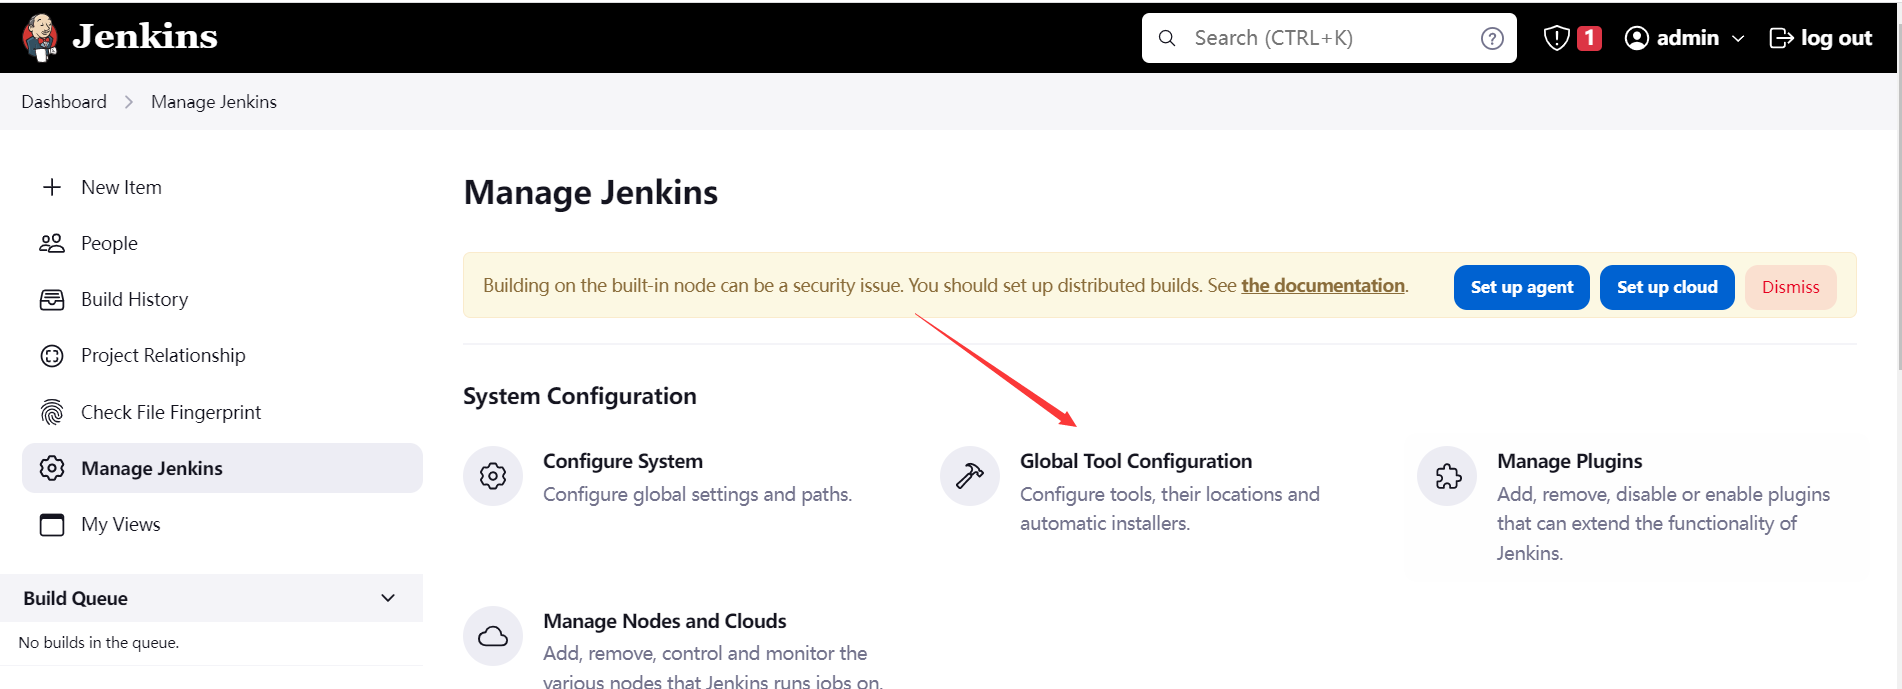Click the Set up cloud button

[1667, 287]
